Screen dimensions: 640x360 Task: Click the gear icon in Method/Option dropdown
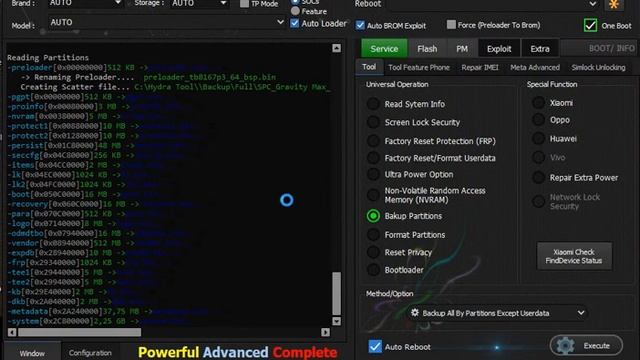[x=415, y=313]
